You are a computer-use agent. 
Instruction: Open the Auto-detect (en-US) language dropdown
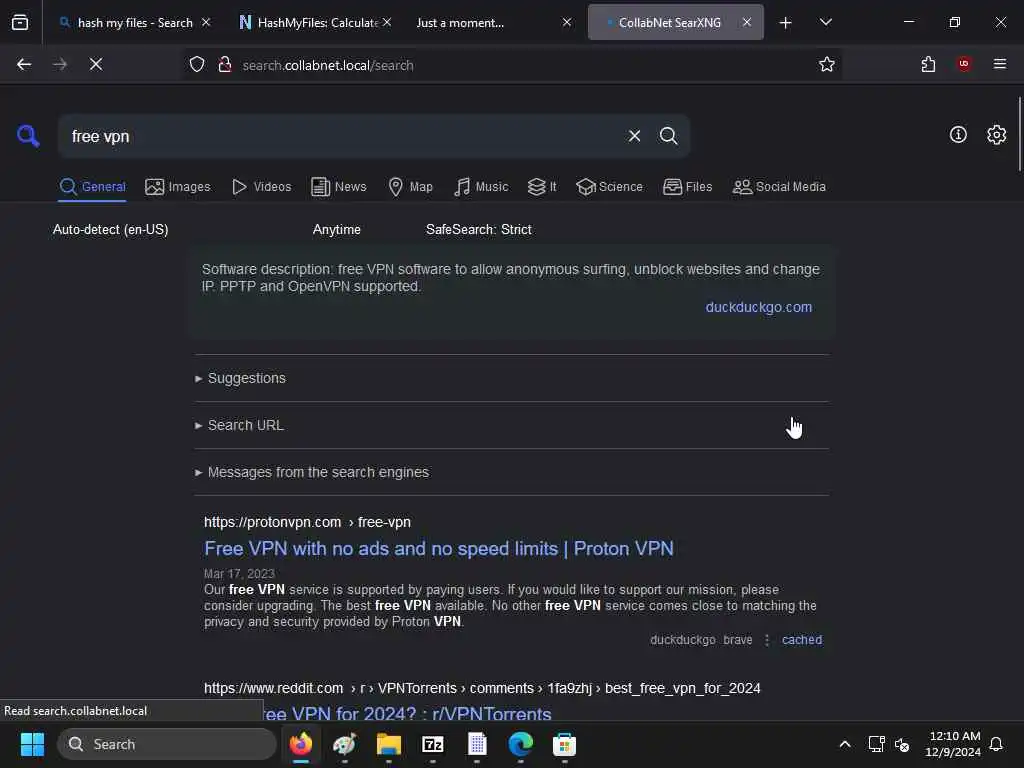point(110,230)
